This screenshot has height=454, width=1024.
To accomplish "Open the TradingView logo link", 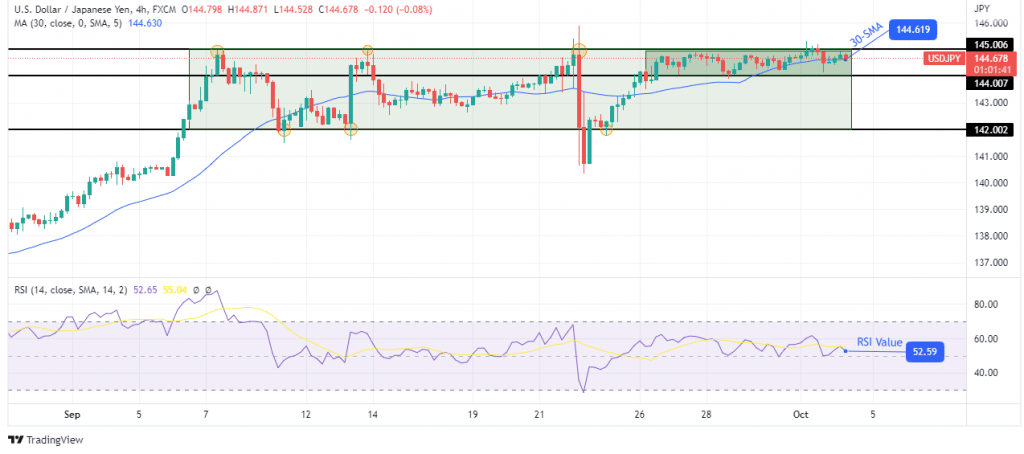I will 46,440.
